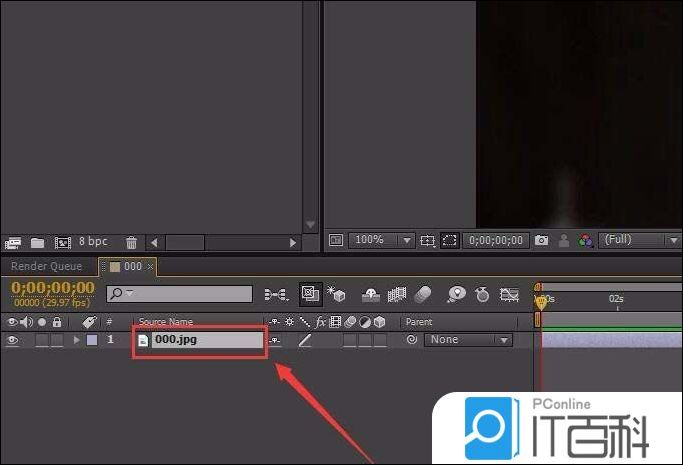Viewport: 683px width, 465px height.
Task: Click the Project panel vertical scroll down arrow
Action: (x=311, y=225)
